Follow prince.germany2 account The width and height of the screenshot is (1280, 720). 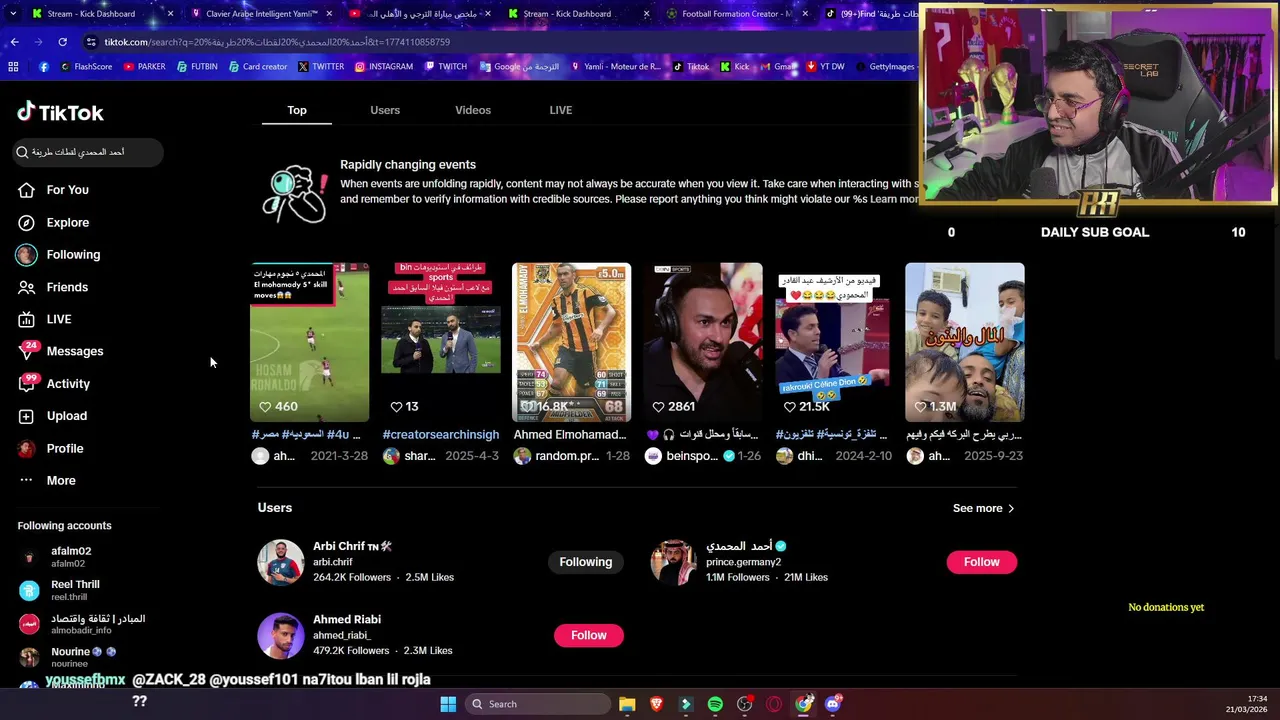pos(982,562)
